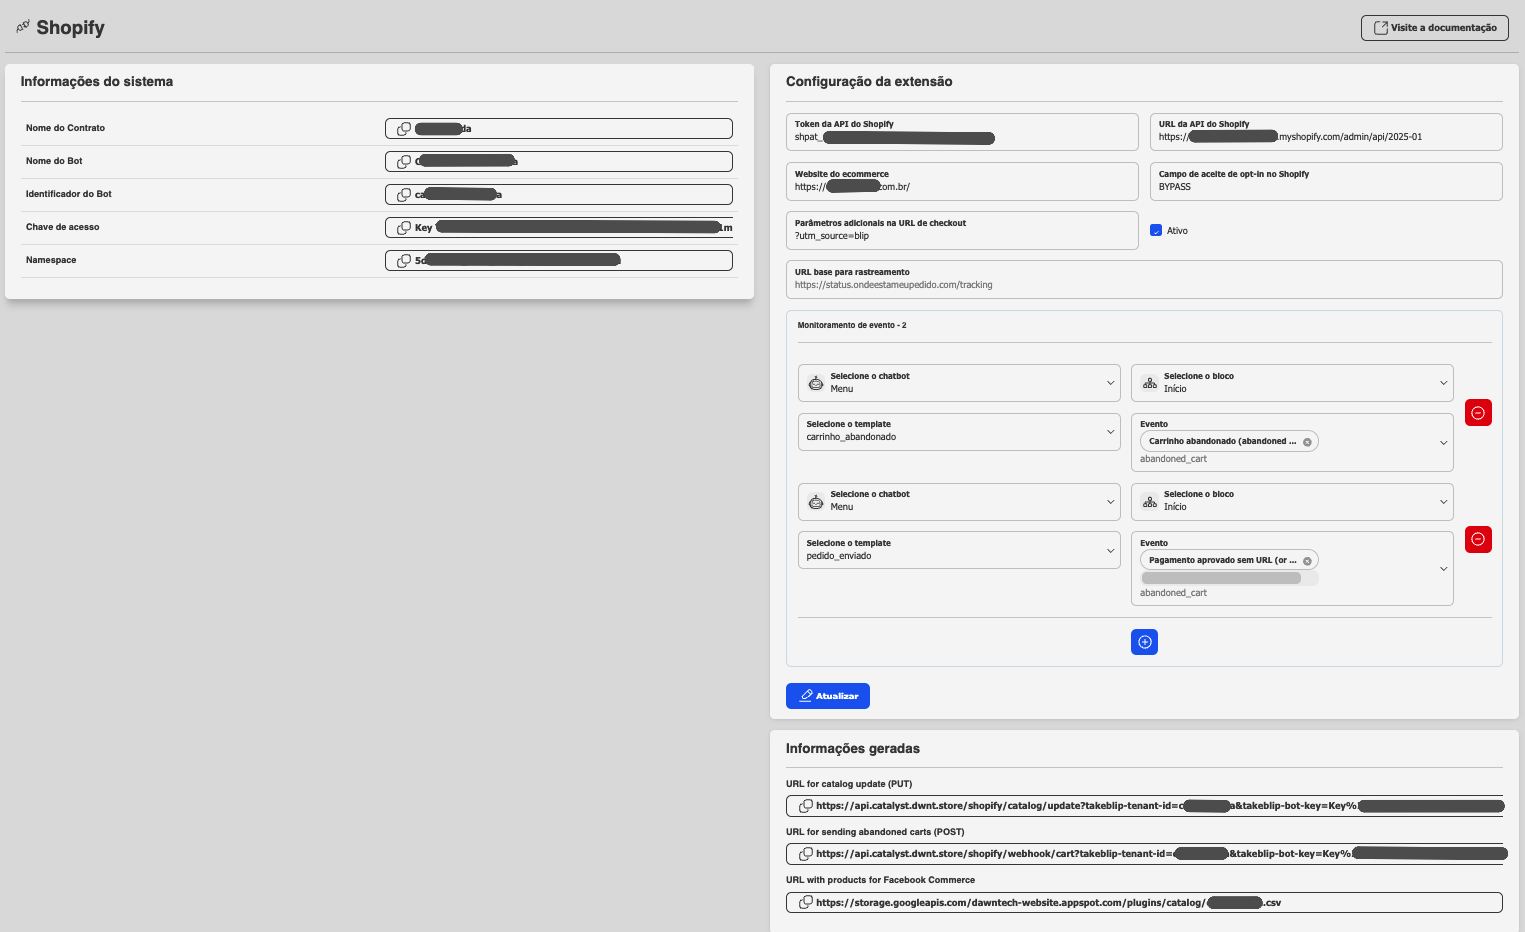Remove the pedido_enviado event monitoring row
Screen dimensions: 1525x932
click(x=1478, y=540)
